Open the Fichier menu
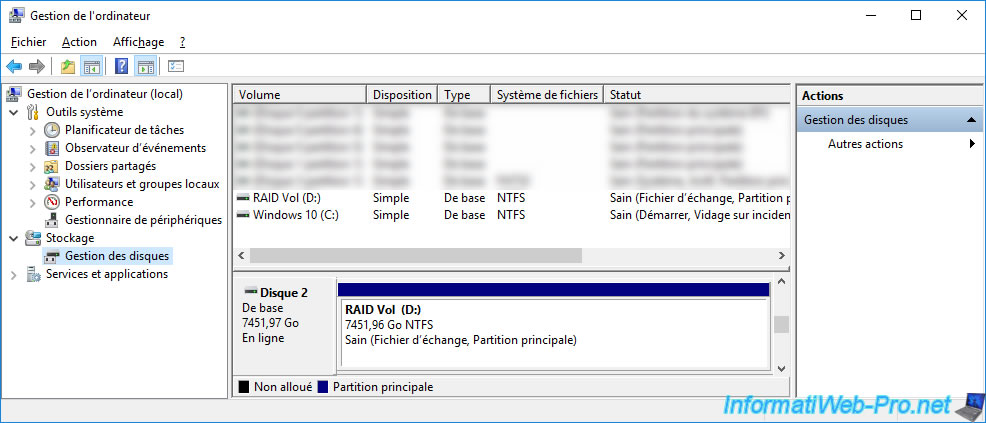This screenshot has height=423, width=986. point(28,42)
